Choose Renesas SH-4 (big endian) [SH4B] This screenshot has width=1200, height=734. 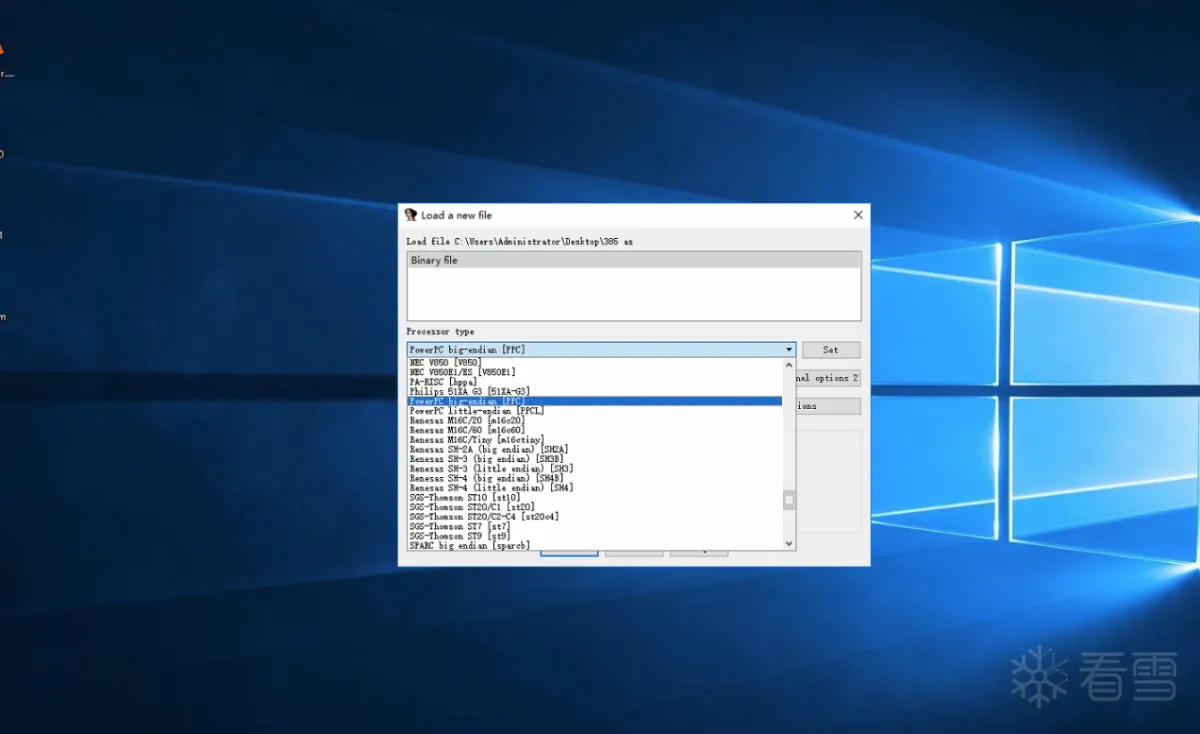pyautogui.click(x=595, y=479)
